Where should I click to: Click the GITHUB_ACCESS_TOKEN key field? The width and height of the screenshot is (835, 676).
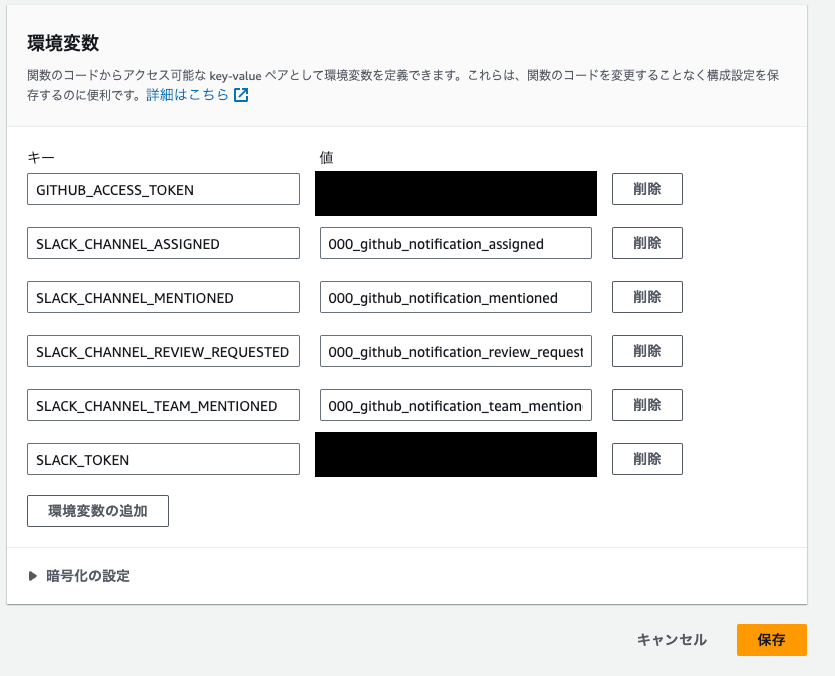[x=163, y=188]
